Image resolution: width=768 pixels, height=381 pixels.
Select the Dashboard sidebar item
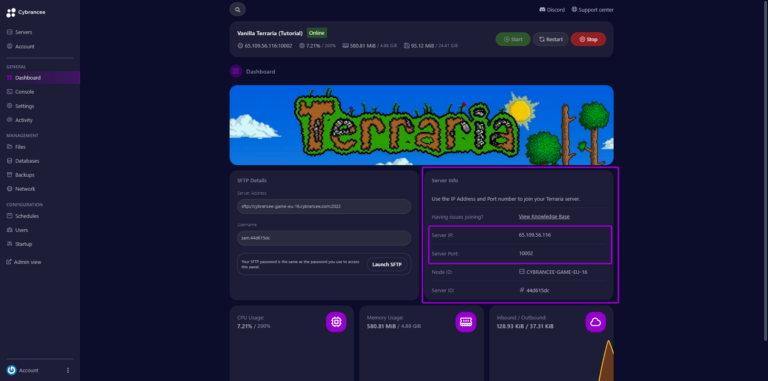[x=40, y=78]
